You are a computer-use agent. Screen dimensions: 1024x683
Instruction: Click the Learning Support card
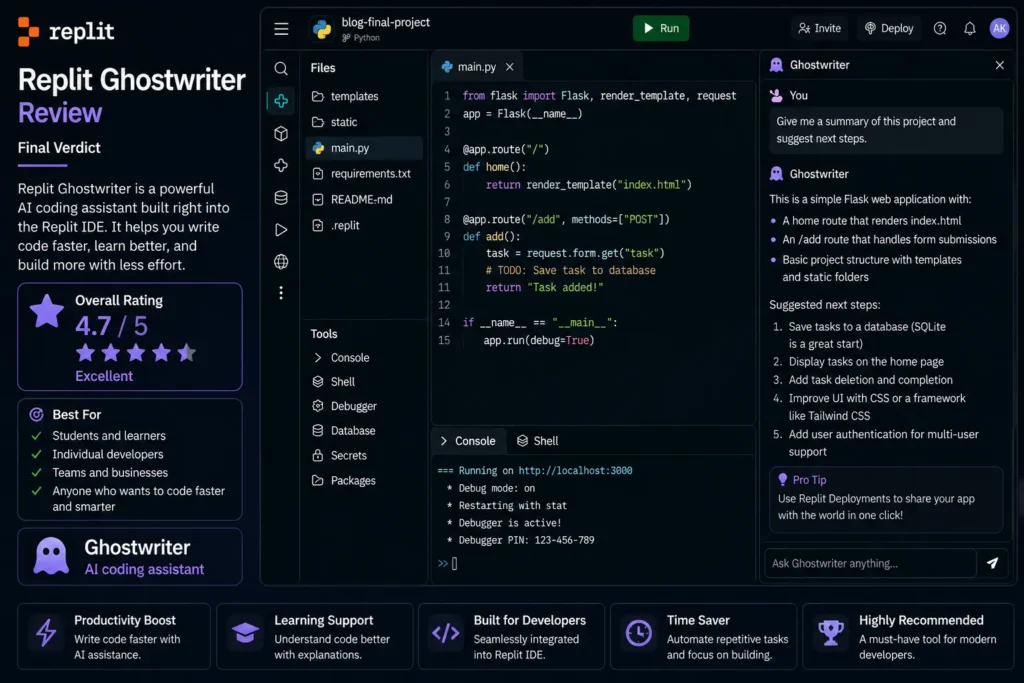[314, 637]
